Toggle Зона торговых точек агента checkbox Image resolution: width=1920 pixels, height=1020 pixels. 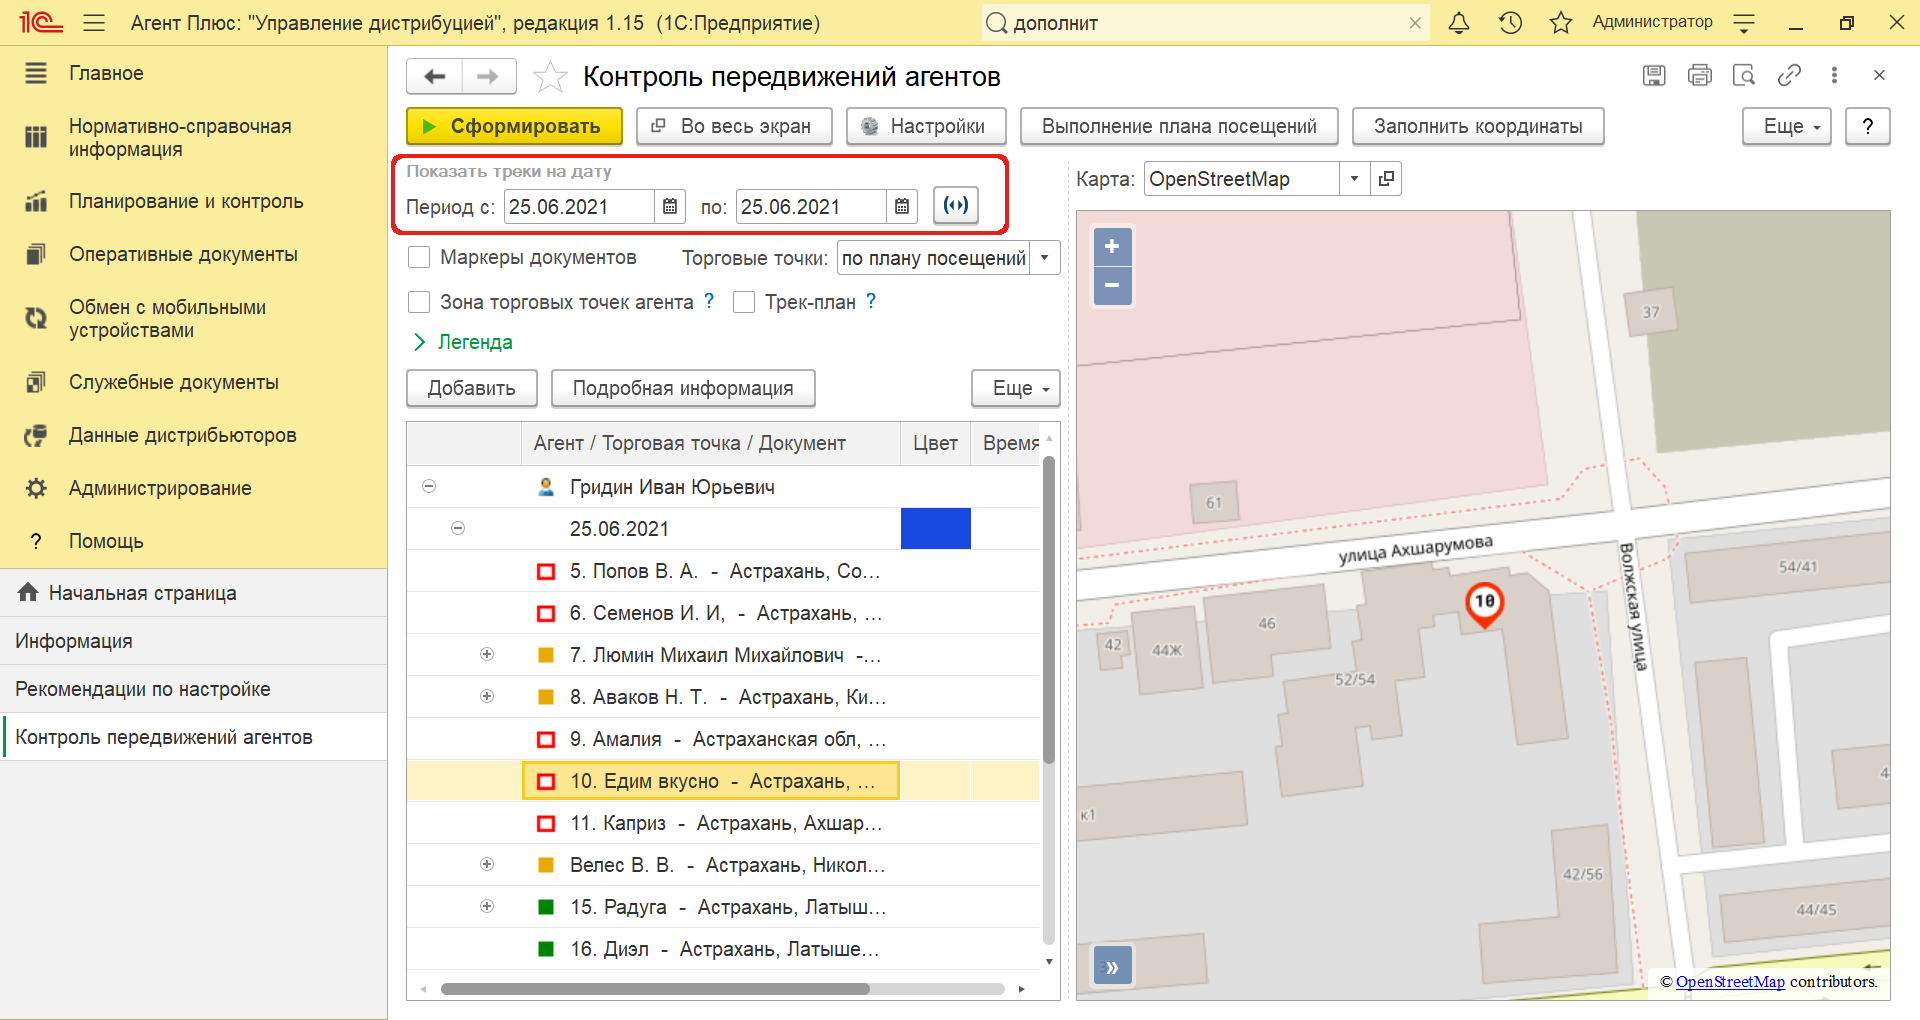[419, 302]
